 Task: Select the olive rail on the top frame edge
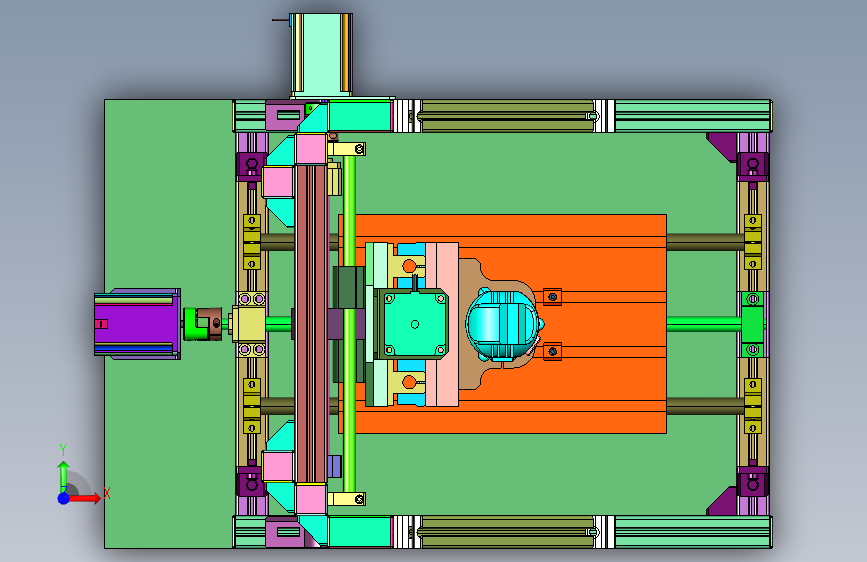coord(508,116)
